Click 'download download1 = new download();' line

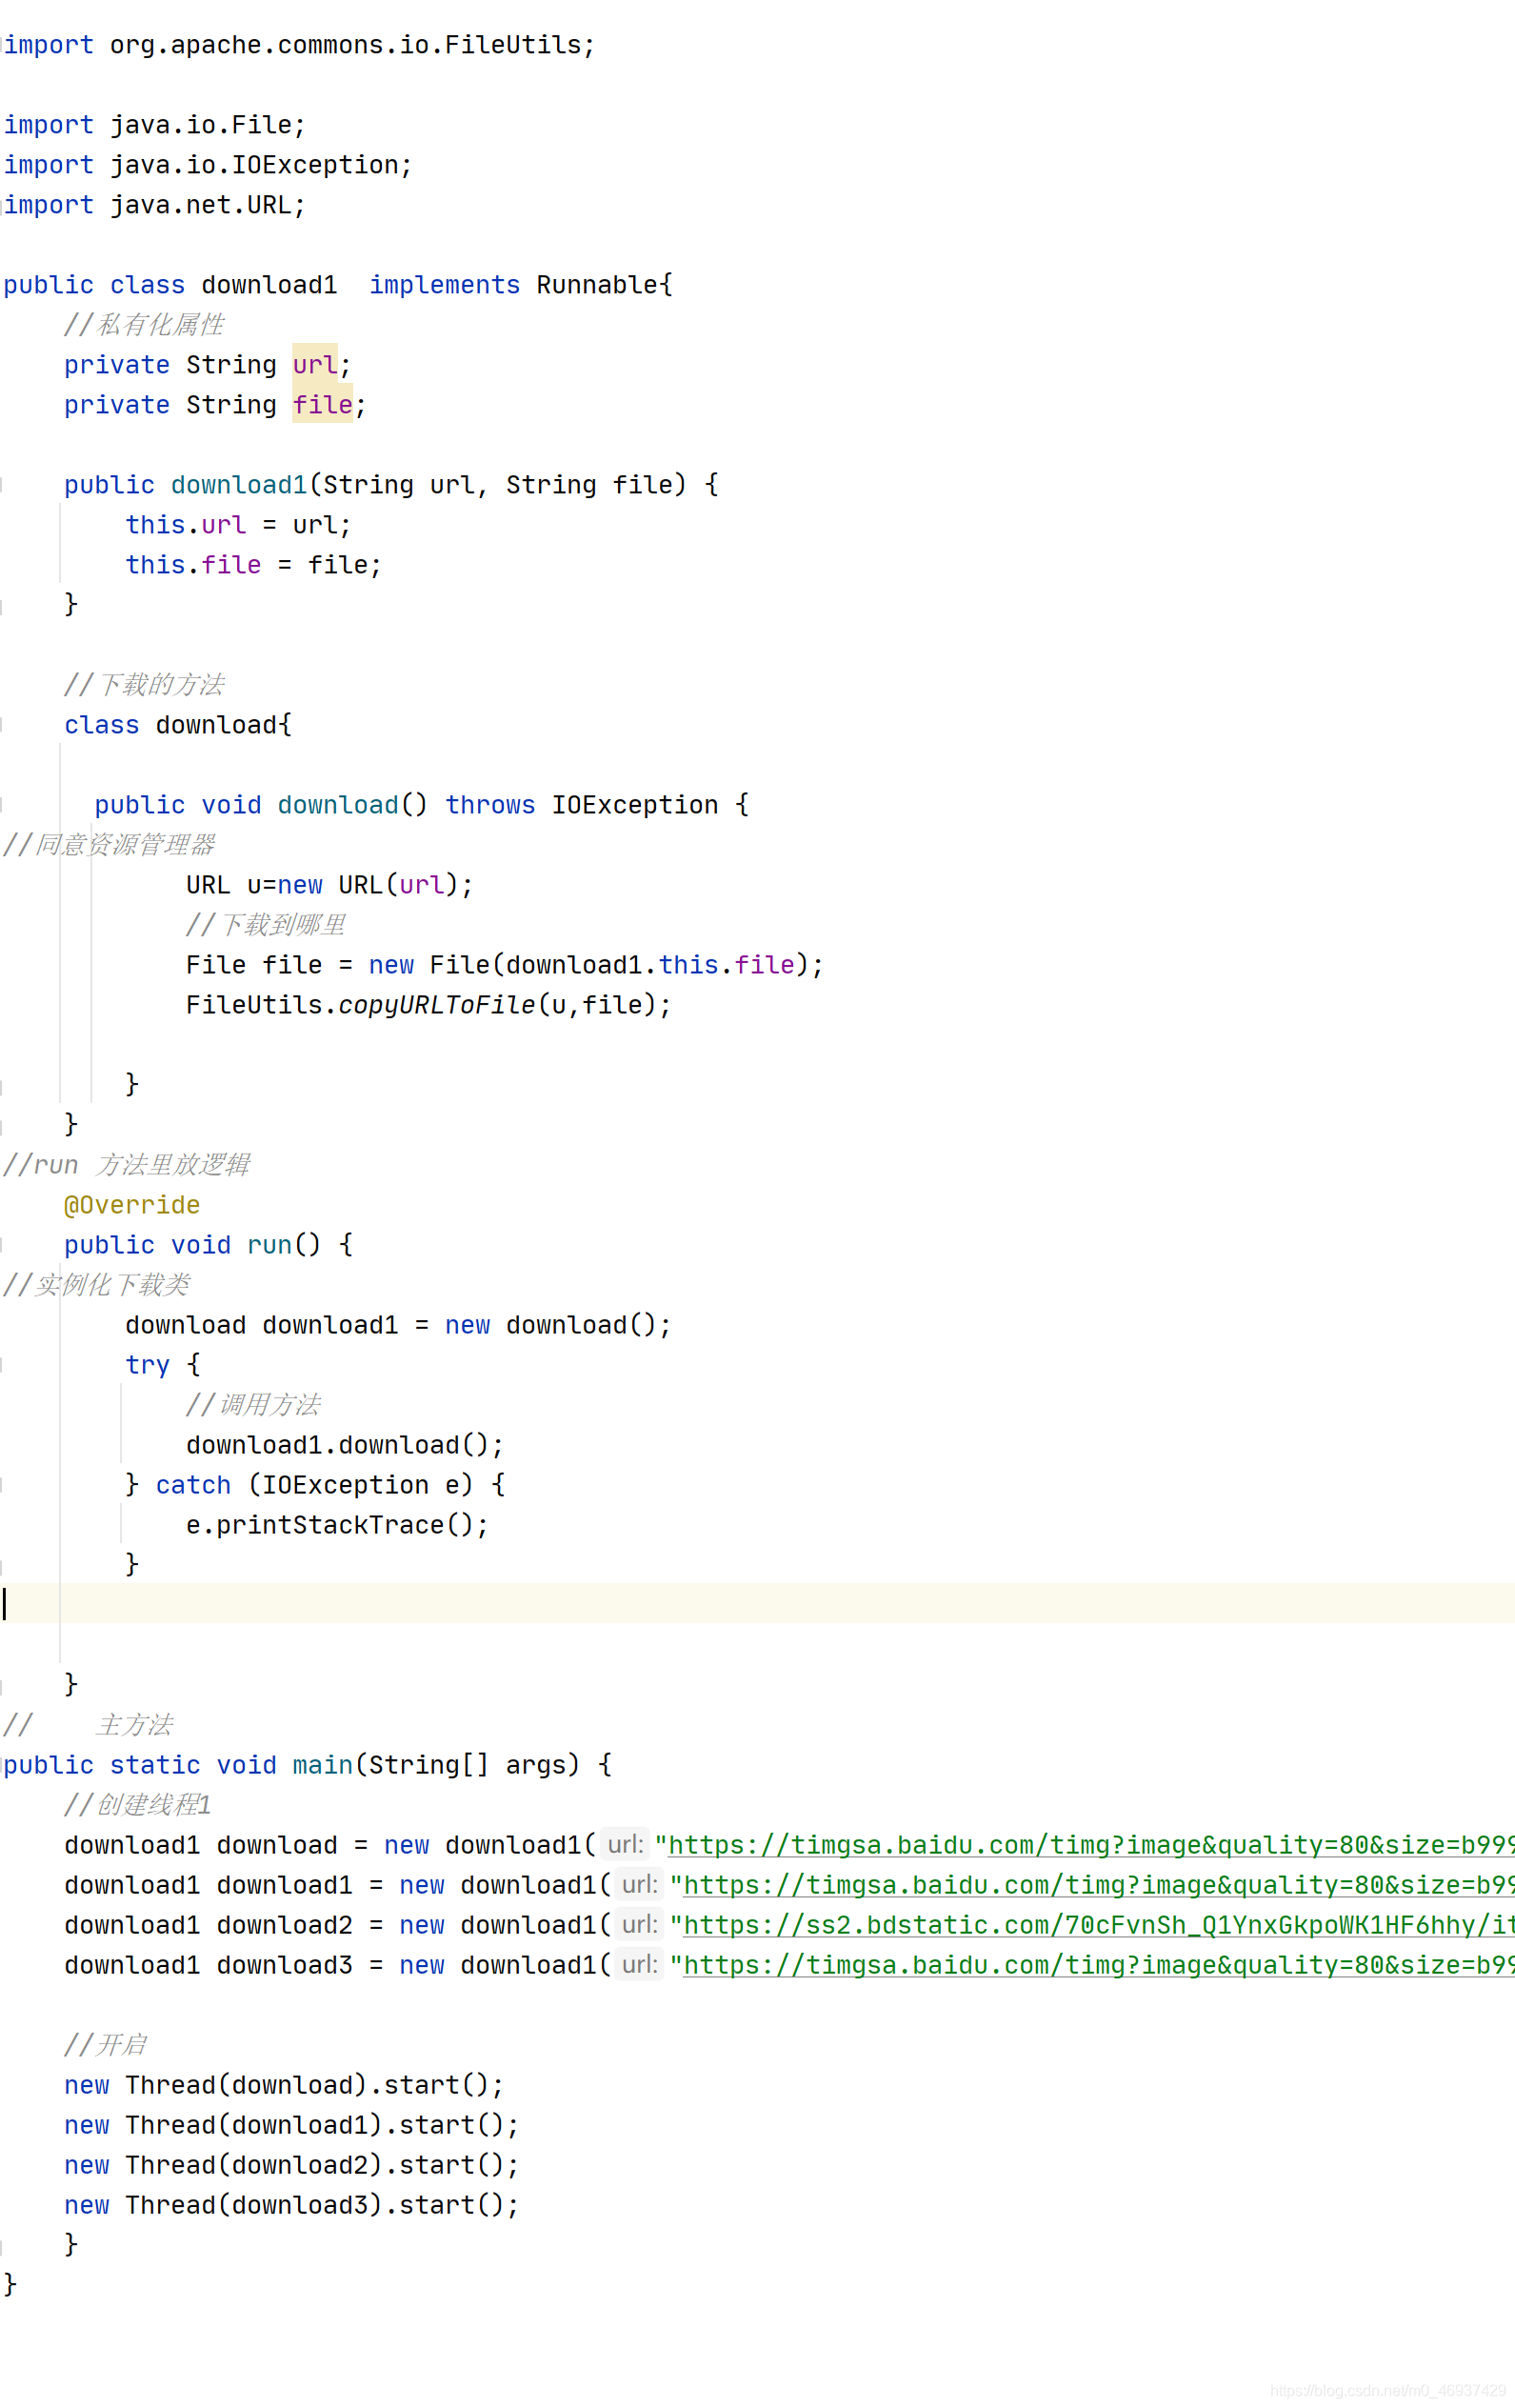(x=398, y=1325)
